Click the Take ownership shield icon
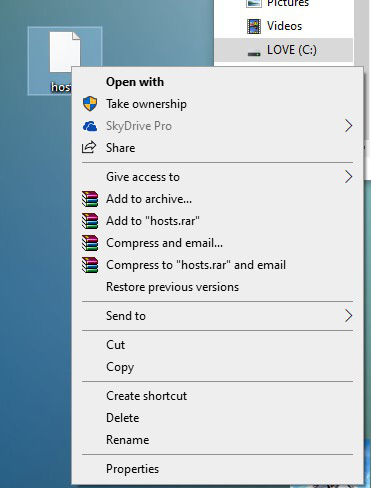 pos(90,104)
